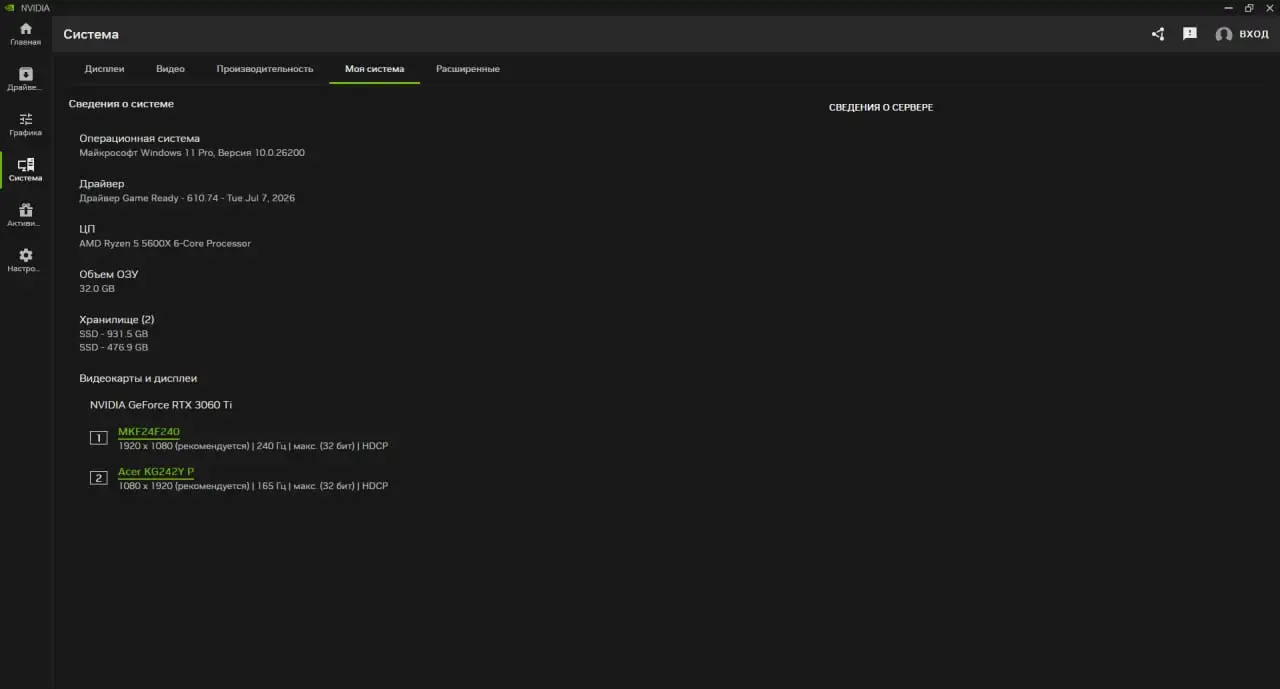Click the share icon in header
Image resolution: width=1280 pixels, height=689 pixels.
click(1158, 34)
